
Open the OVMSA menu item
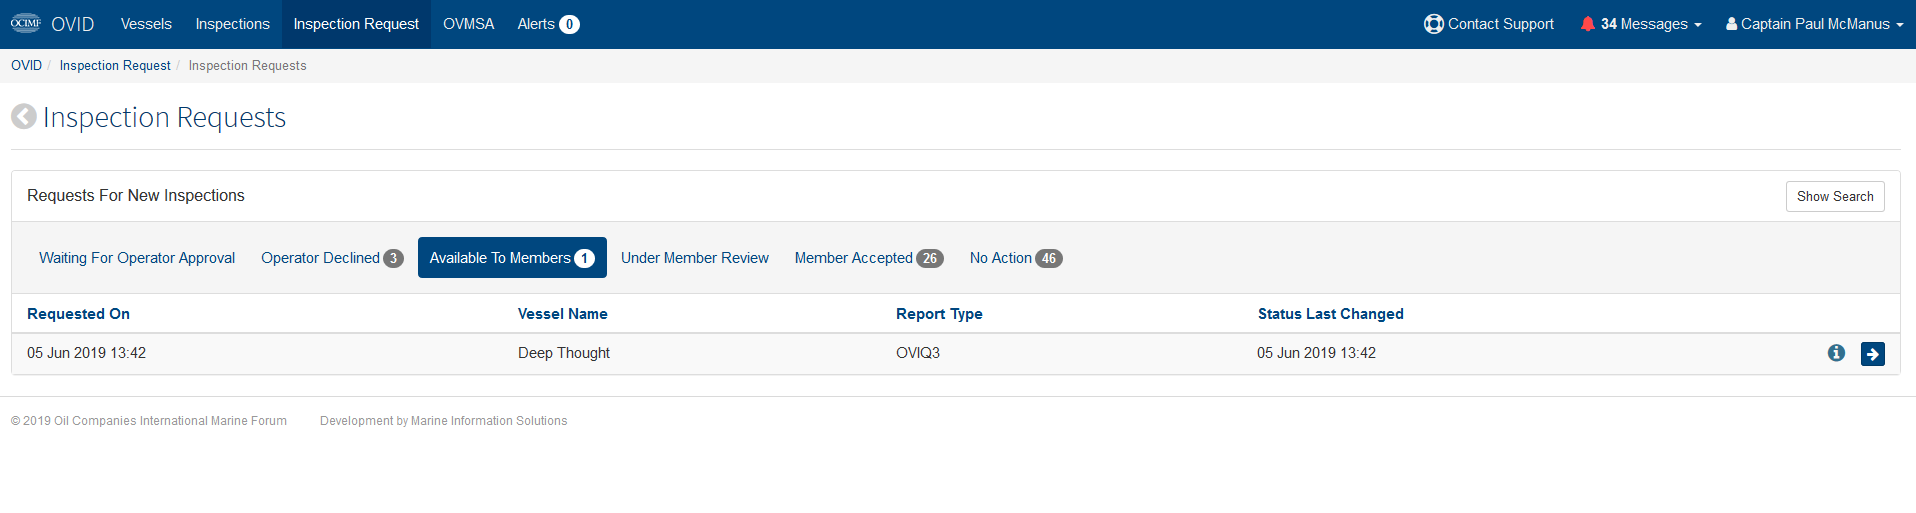coord(468,24)
